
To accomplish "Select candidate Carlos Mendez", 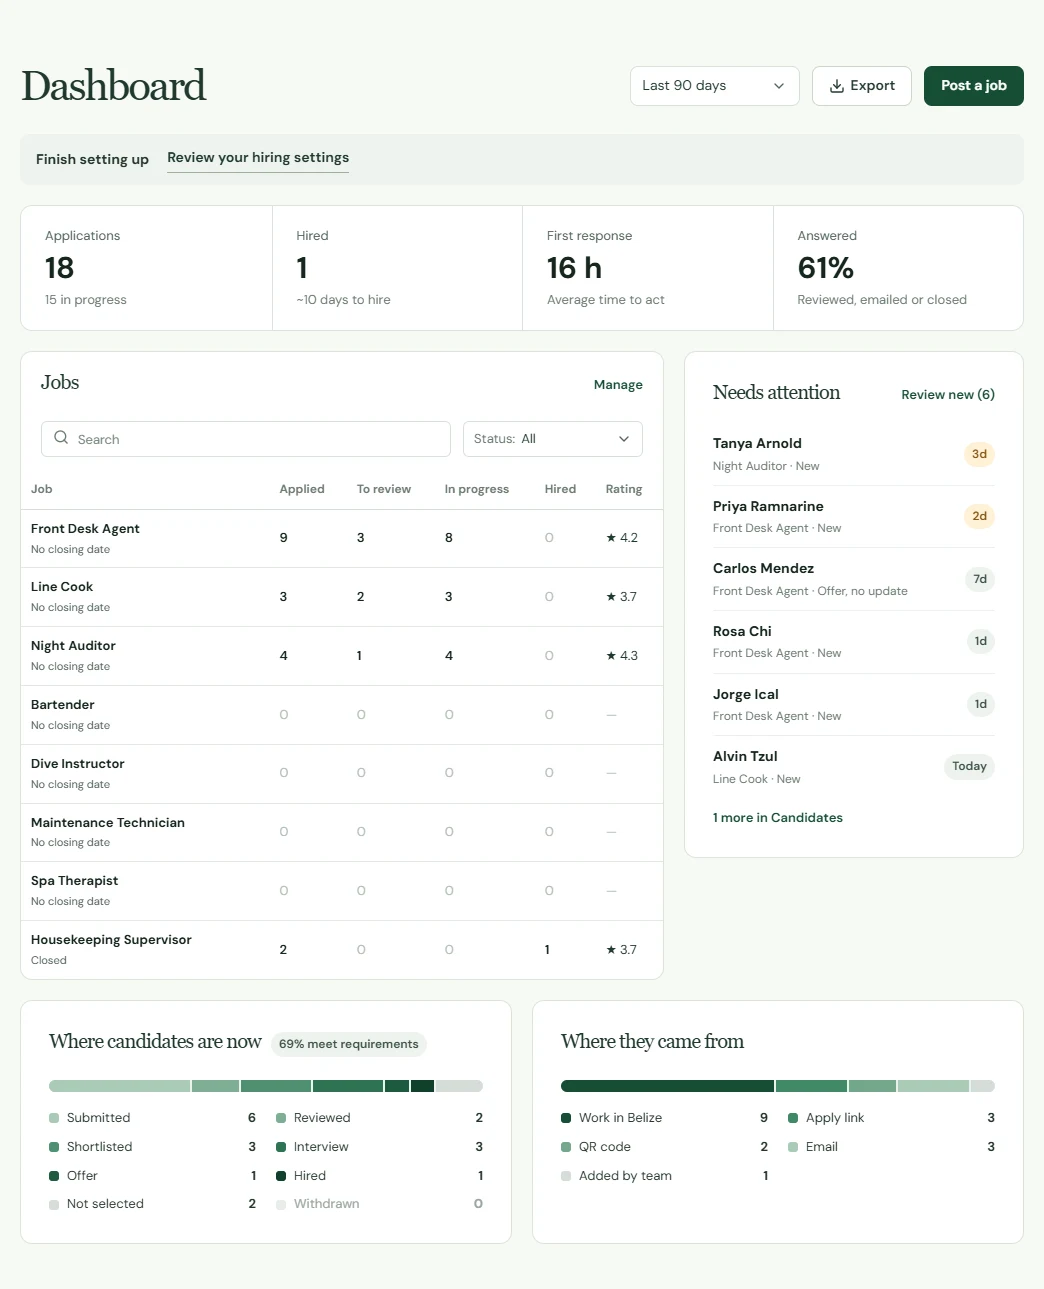I will pyautogui.click(x=854, y=579).
